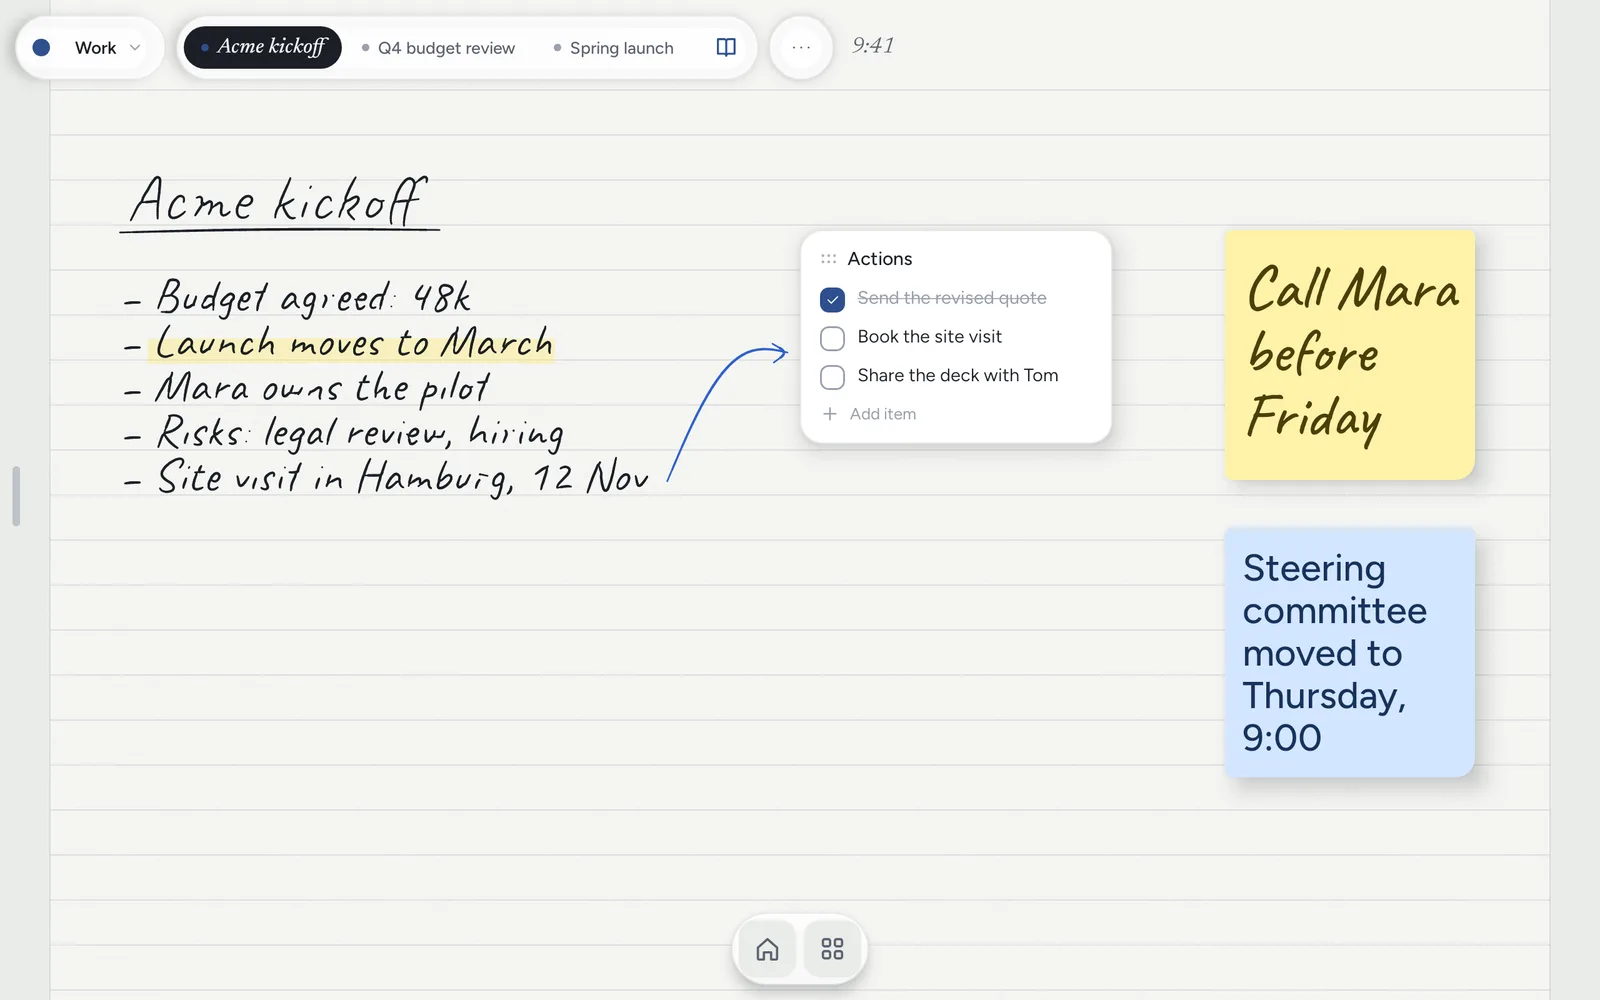Click the plus icon beside Add item
This screenshot has height=1000, width=1600.
click(829, 414)
